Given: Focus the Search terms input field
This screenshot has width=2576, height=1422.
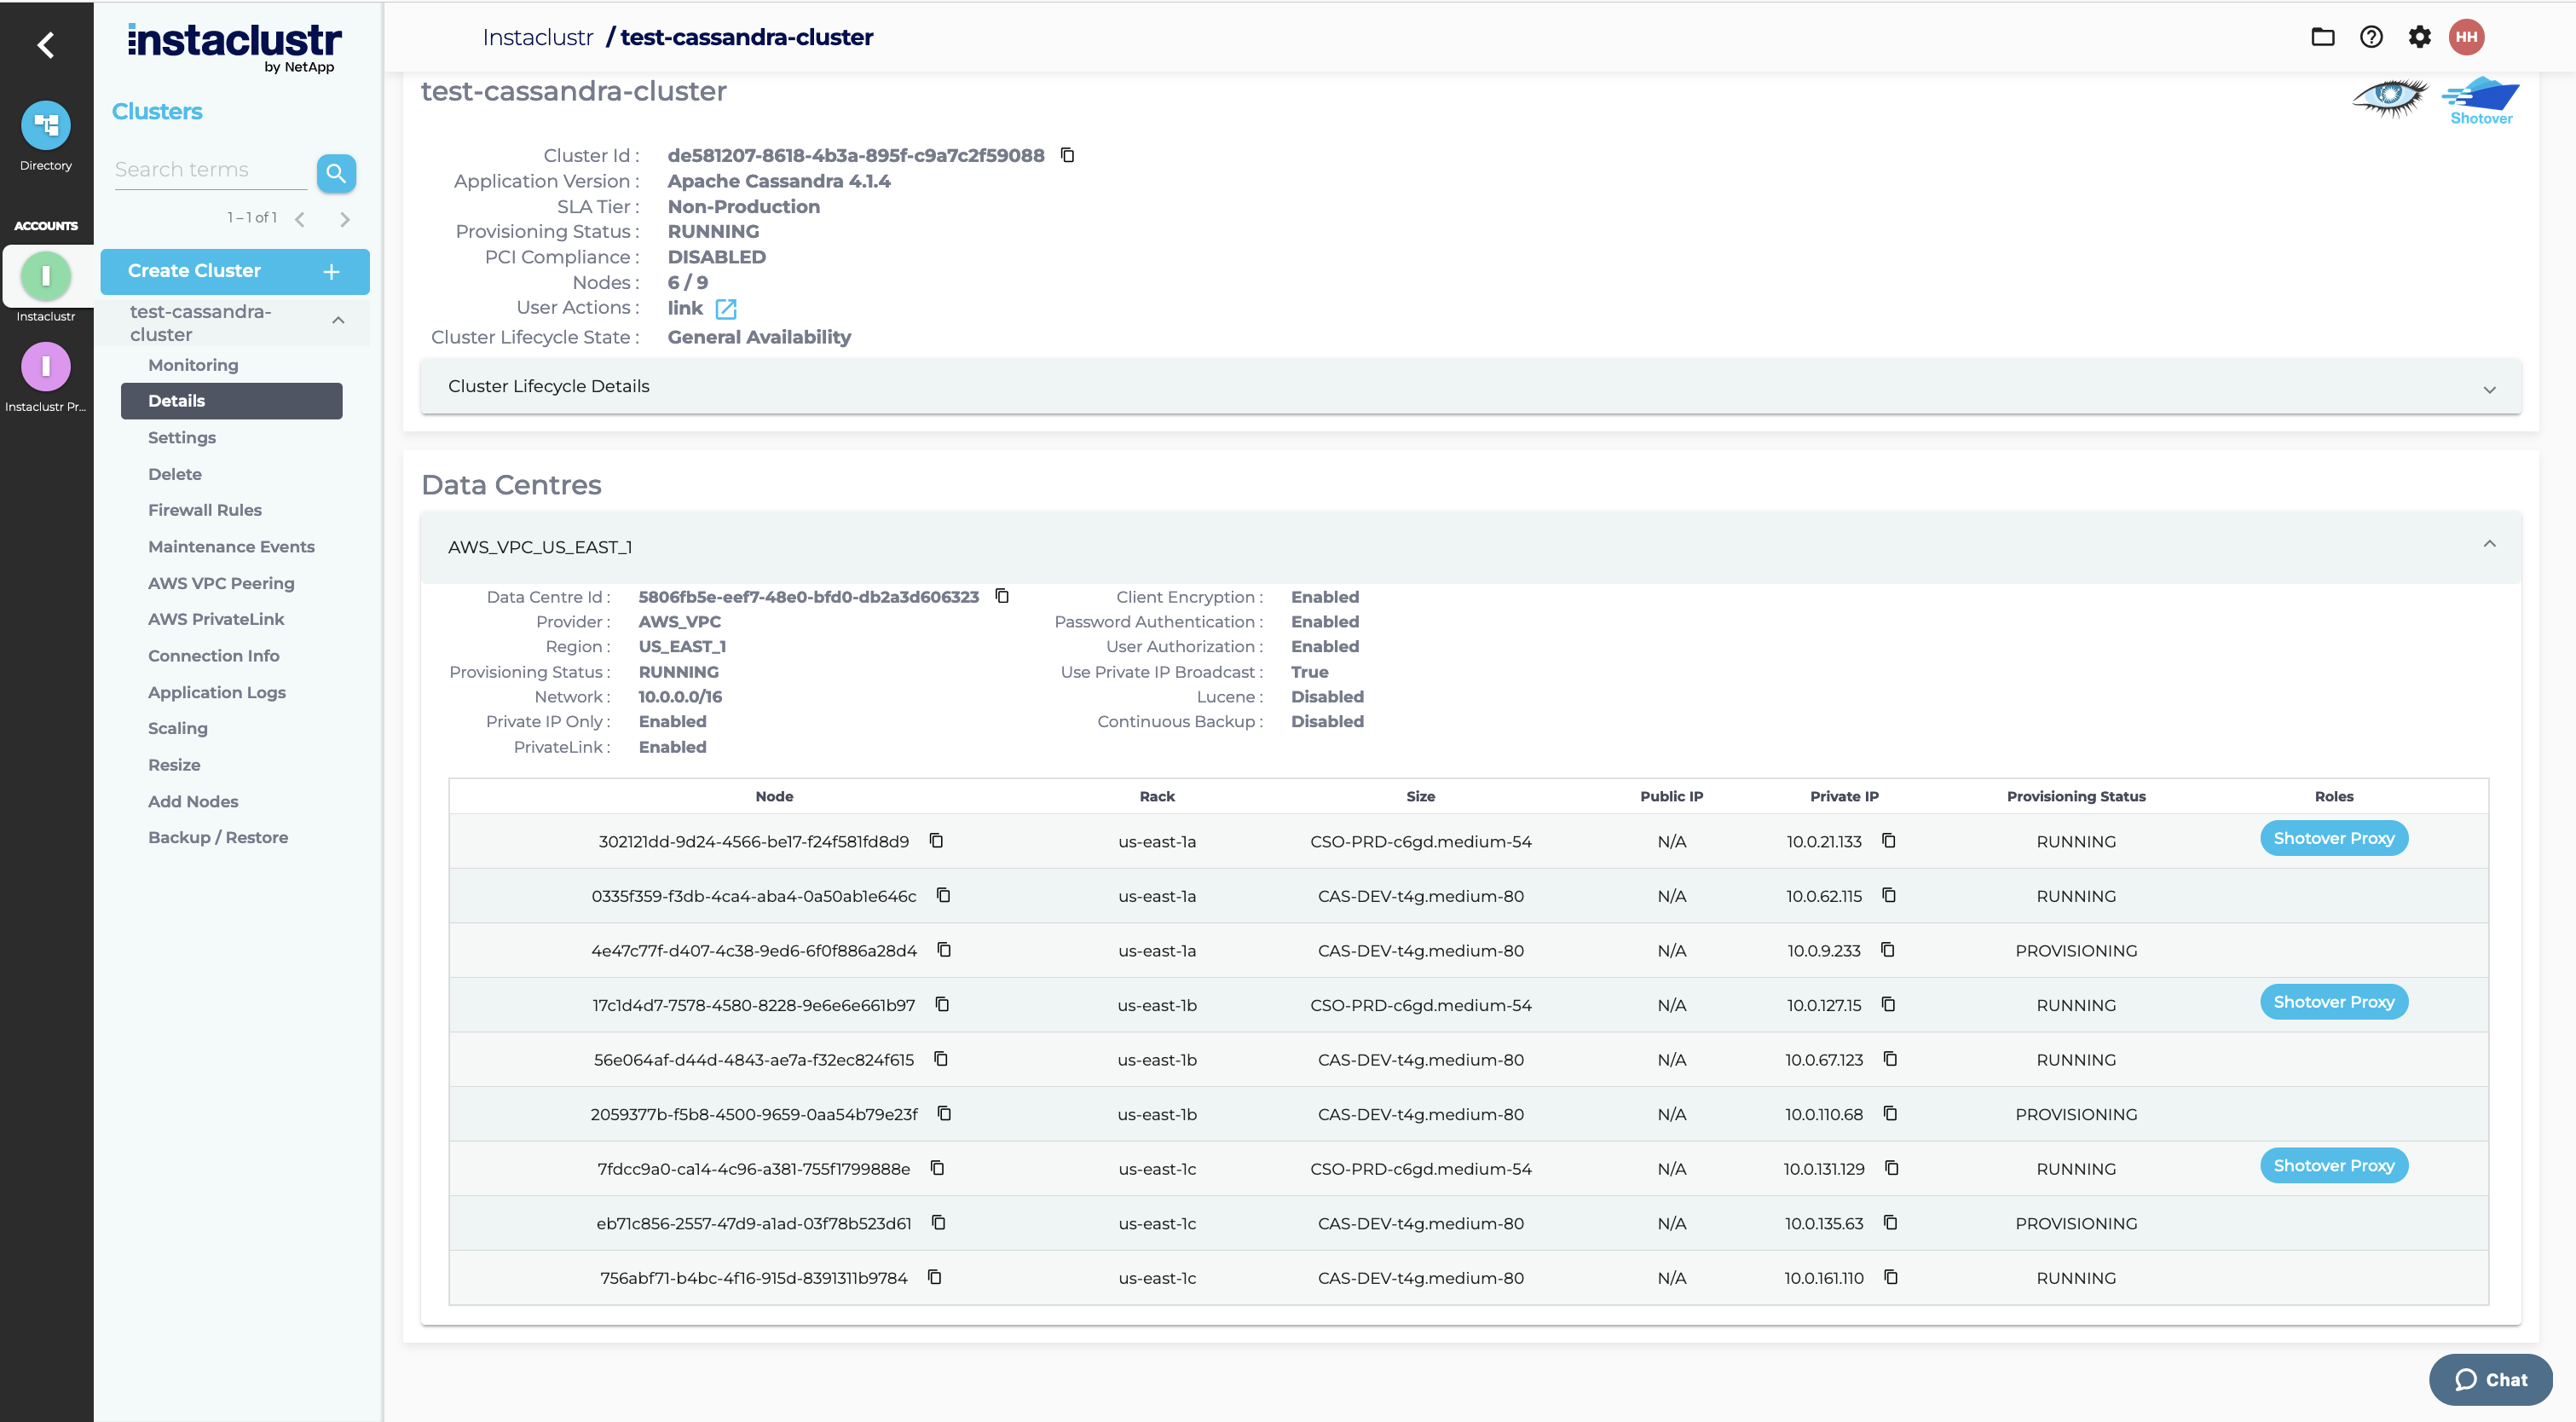Looking at the screenshot, I should (210, 170).
